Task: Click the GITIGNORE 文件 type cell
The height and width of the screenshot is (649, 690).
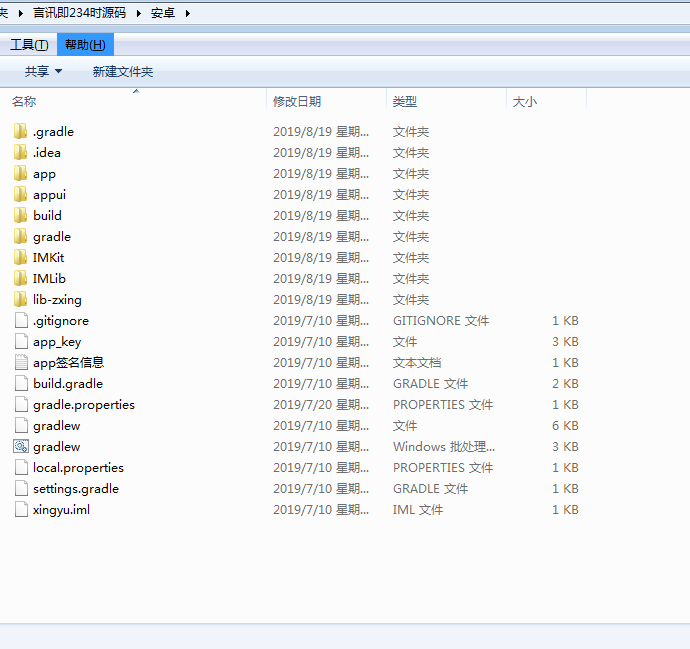Action: point(441,321)
